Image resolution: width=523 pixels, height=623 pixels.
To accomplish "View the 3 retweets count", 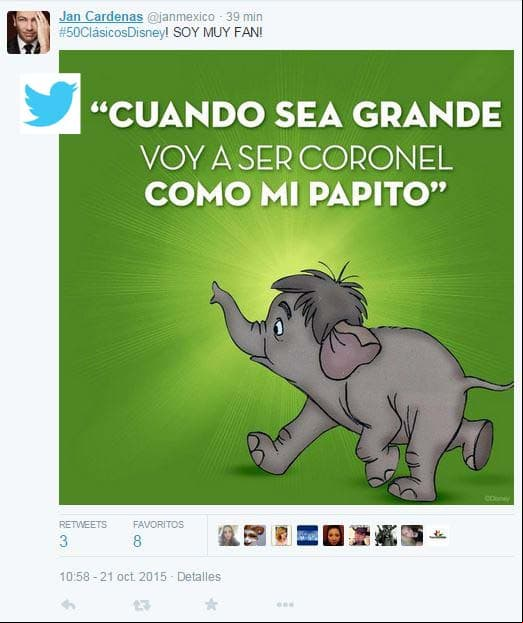I will 63,541.
